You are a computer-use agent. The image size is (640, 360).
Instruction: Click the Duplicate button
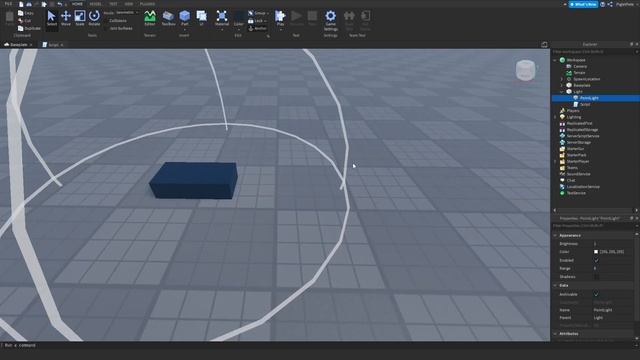point(29,28)
